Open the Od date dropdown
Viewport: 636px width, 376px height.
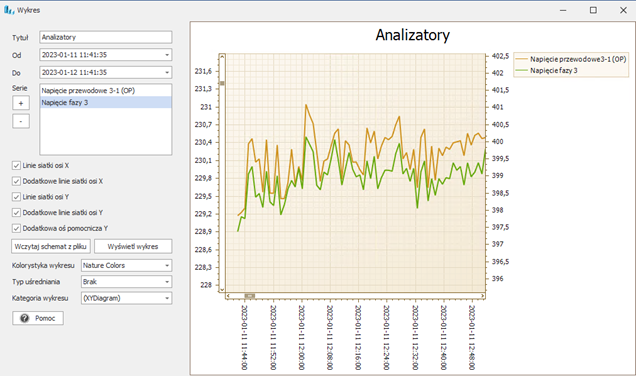(x=167, y=55)
